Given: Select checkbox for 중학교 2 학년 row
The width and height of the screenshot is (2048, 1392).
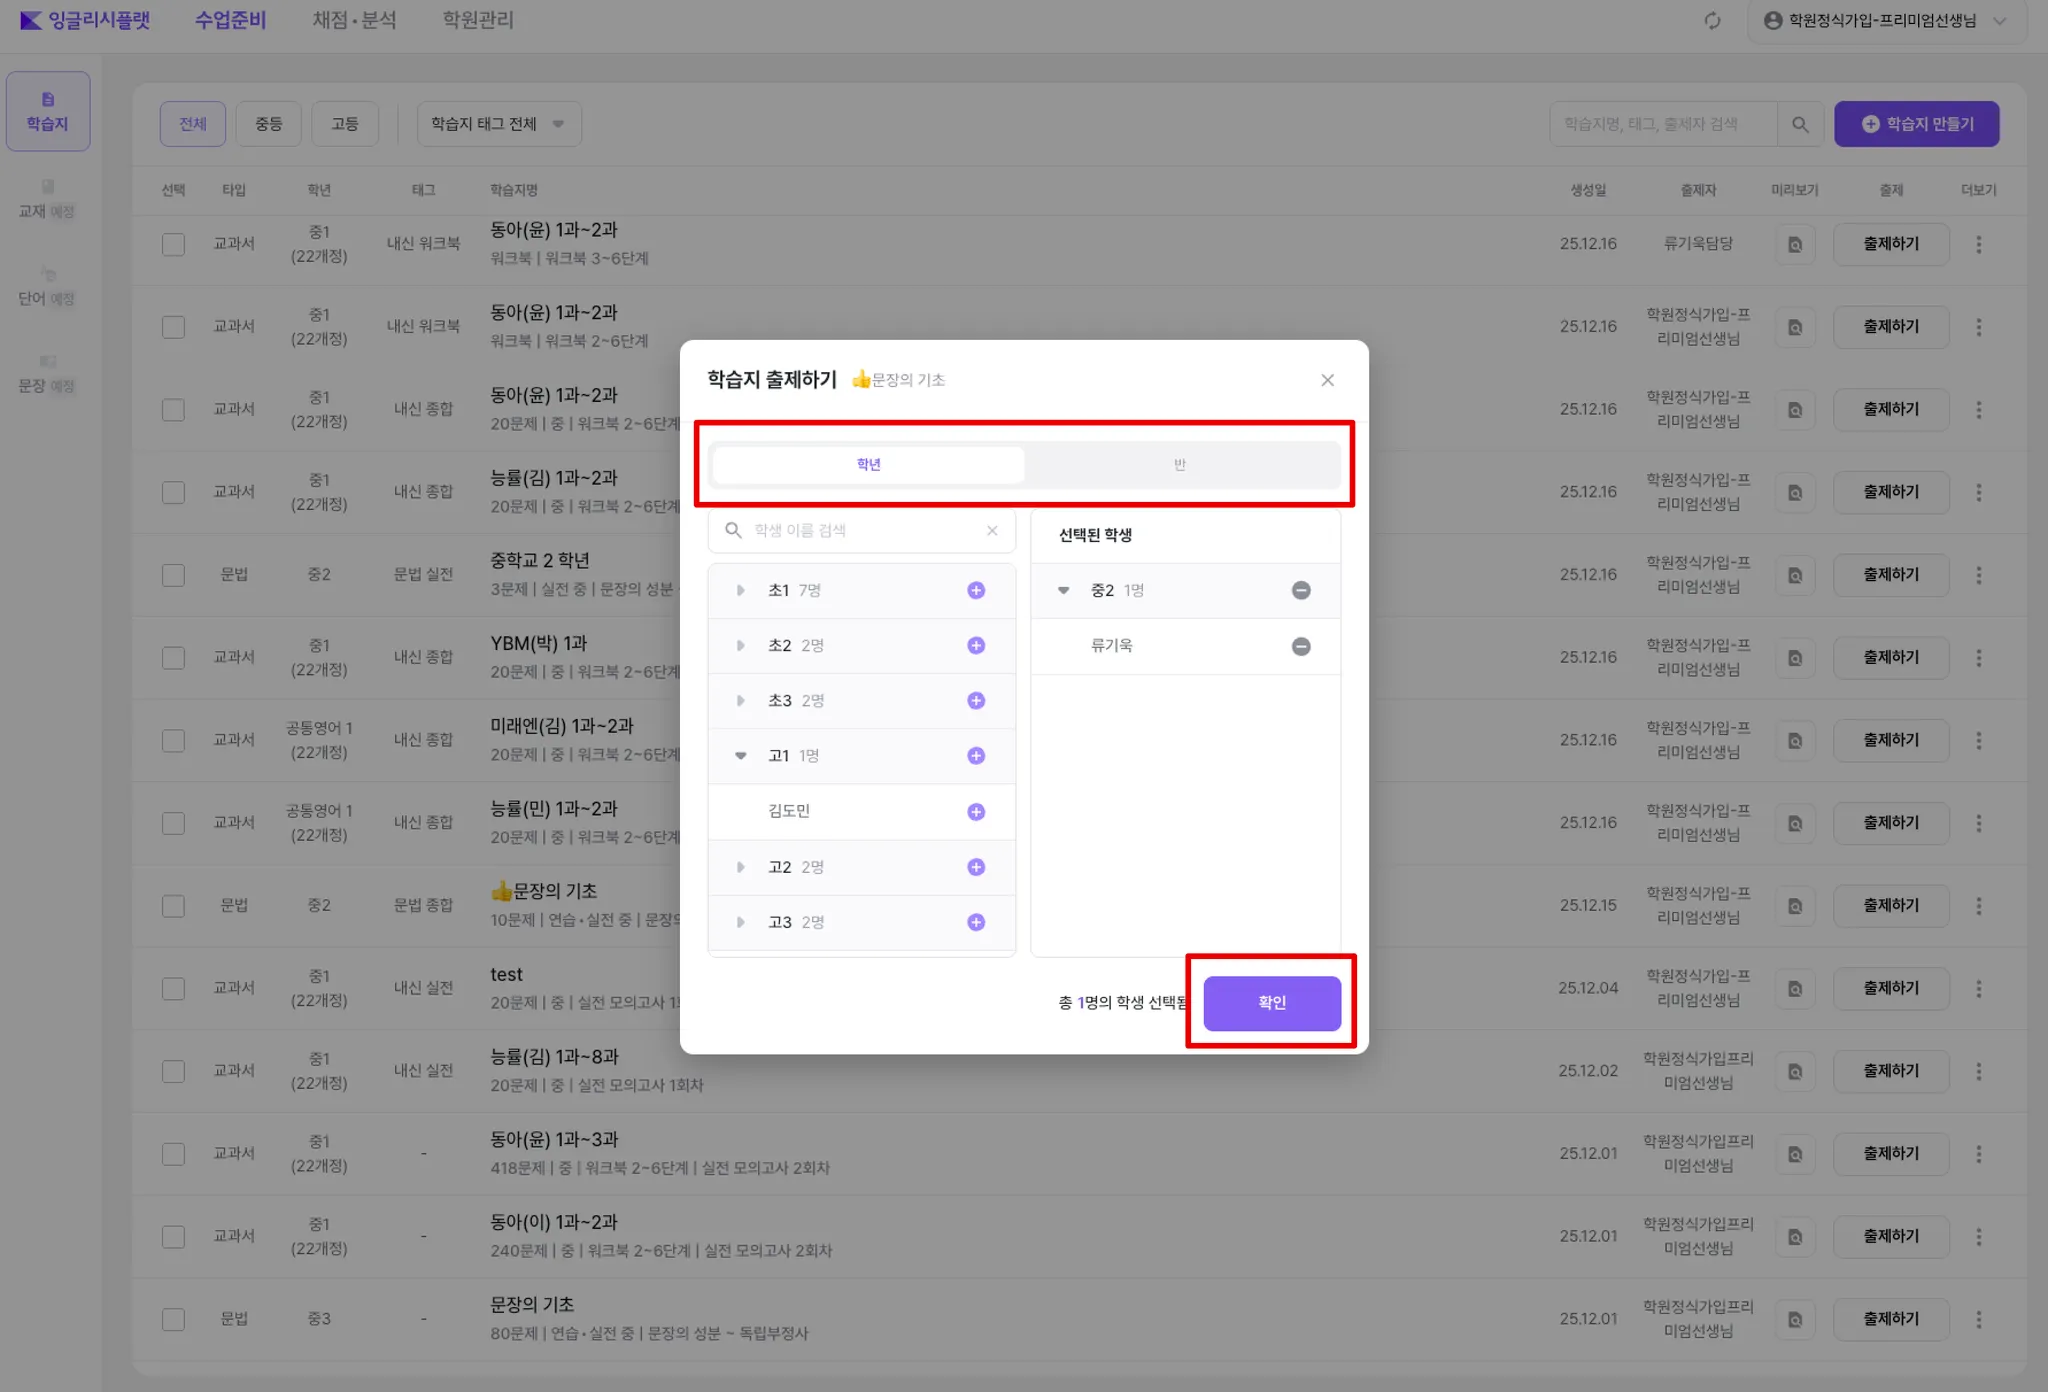Looking at the screenshot, I should pyautogui.click(x=174, y=575).
